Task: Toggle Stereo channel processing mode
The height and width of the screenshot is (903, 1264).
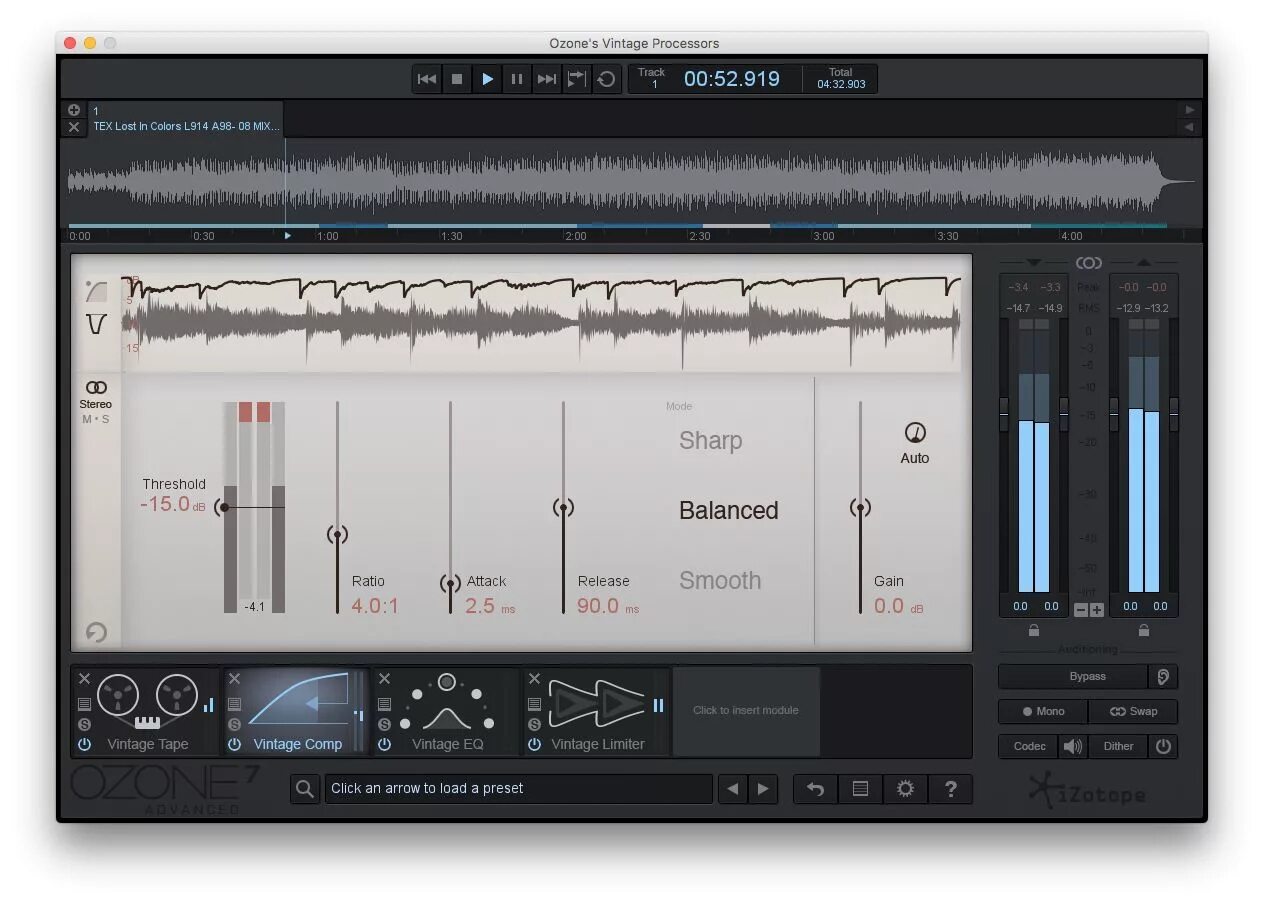Action: tap(96, 394)
